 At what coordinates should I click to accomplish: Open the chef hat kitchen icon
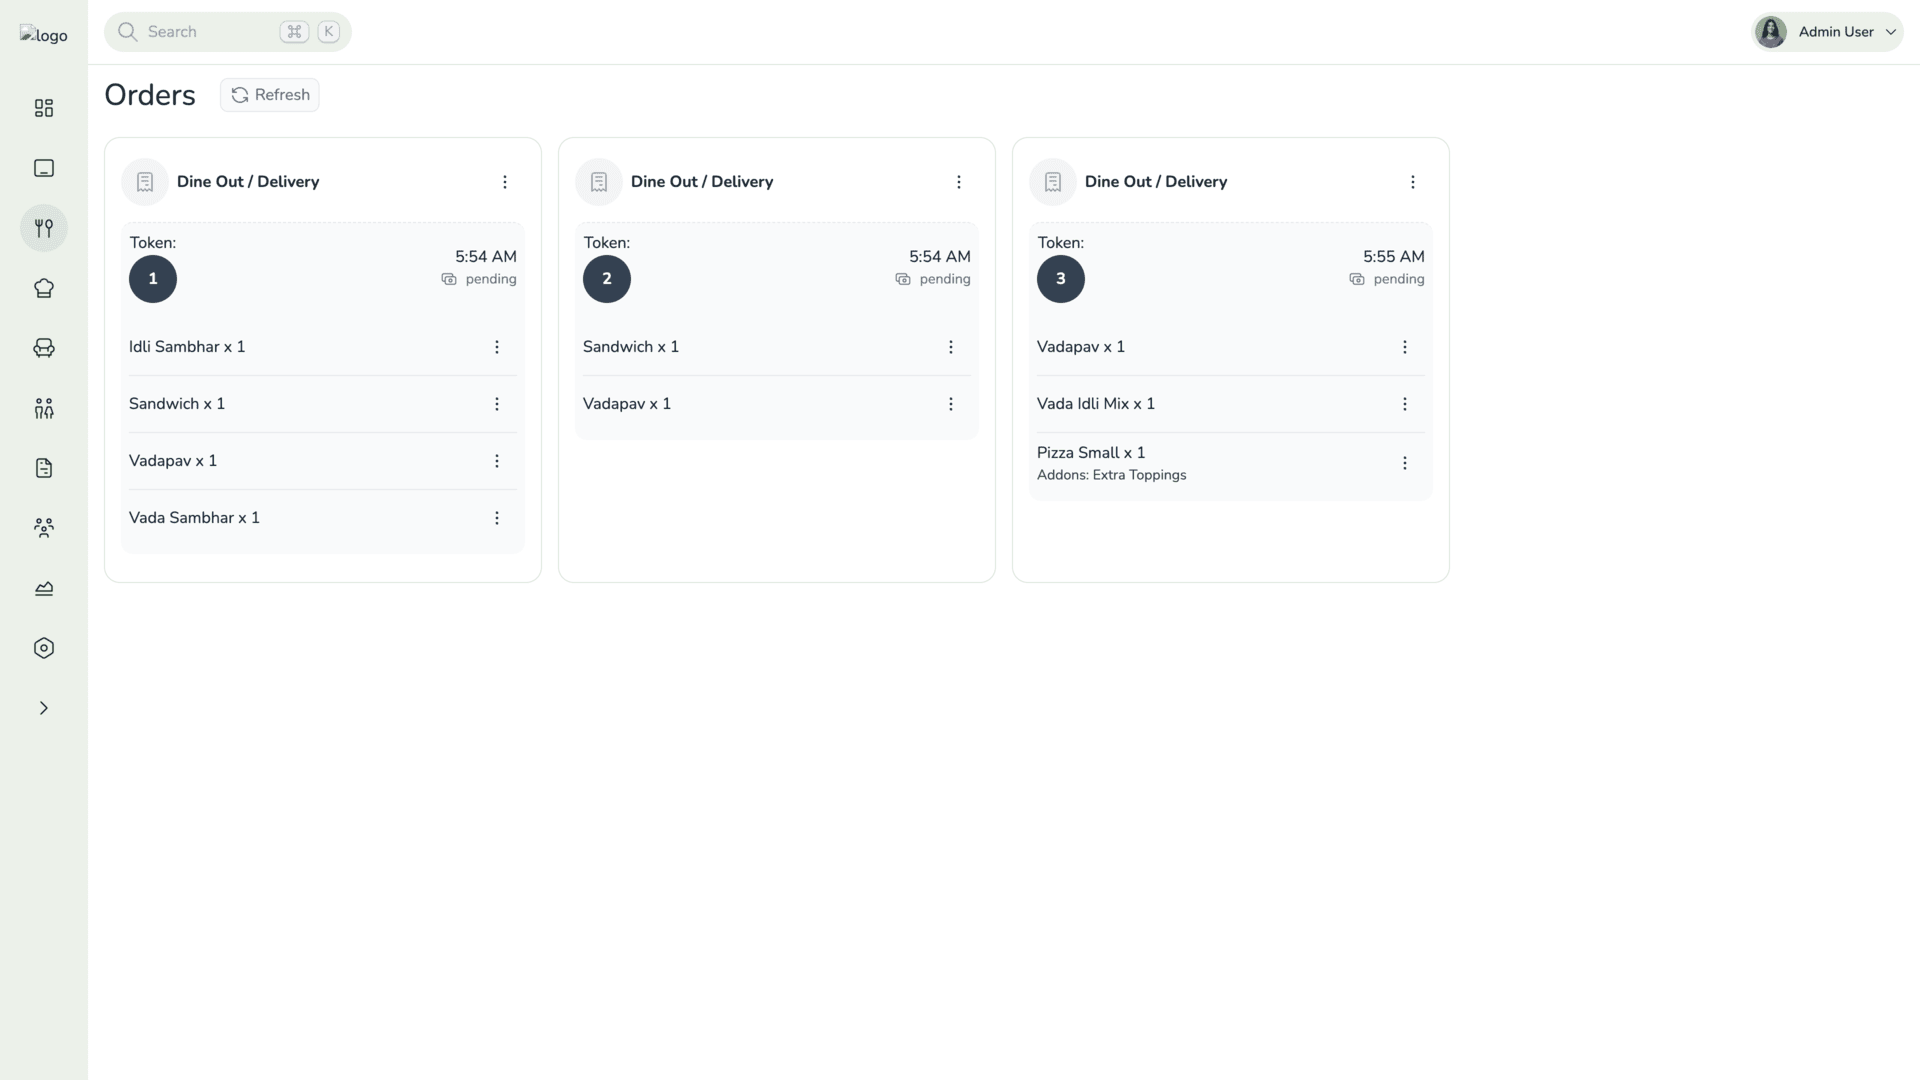pyautogui.click(x=44, y=288)
